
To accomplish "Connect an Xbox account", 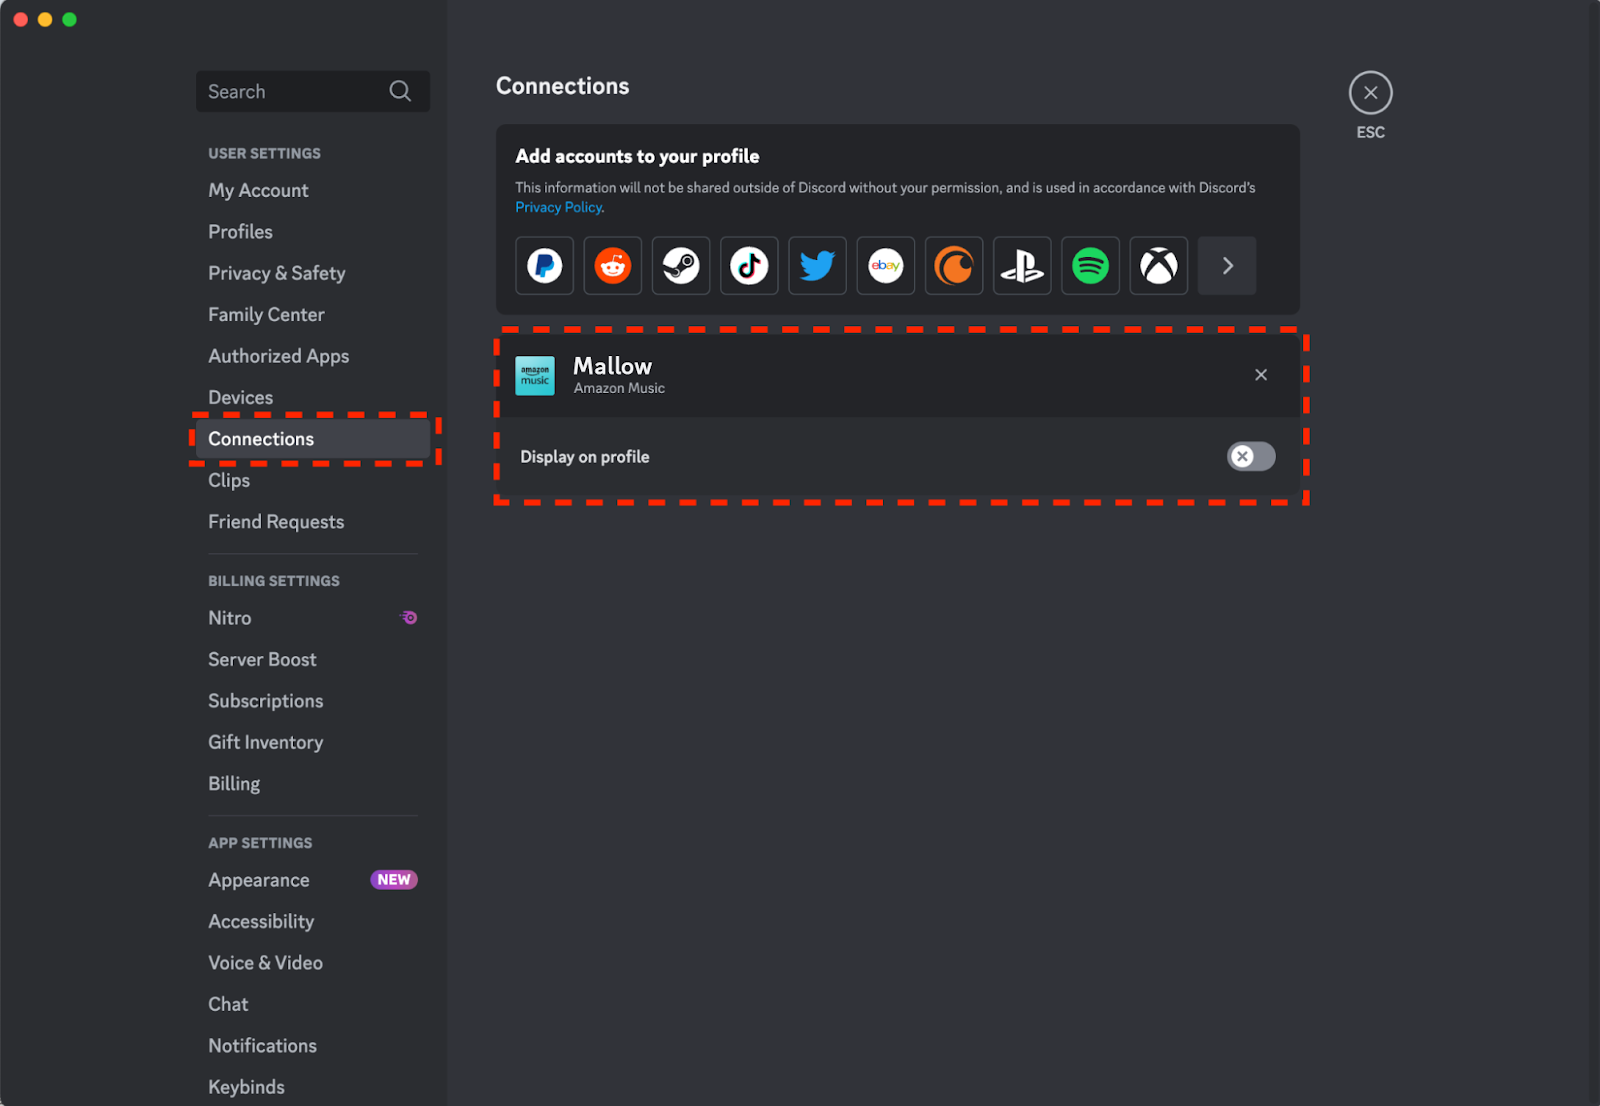I will click(1159, 266).
